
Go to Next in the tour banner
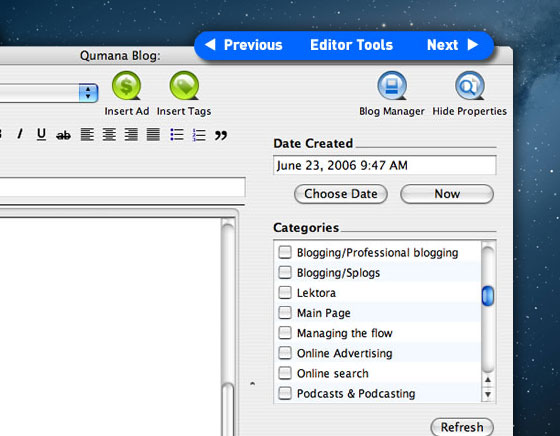[452, 45]
